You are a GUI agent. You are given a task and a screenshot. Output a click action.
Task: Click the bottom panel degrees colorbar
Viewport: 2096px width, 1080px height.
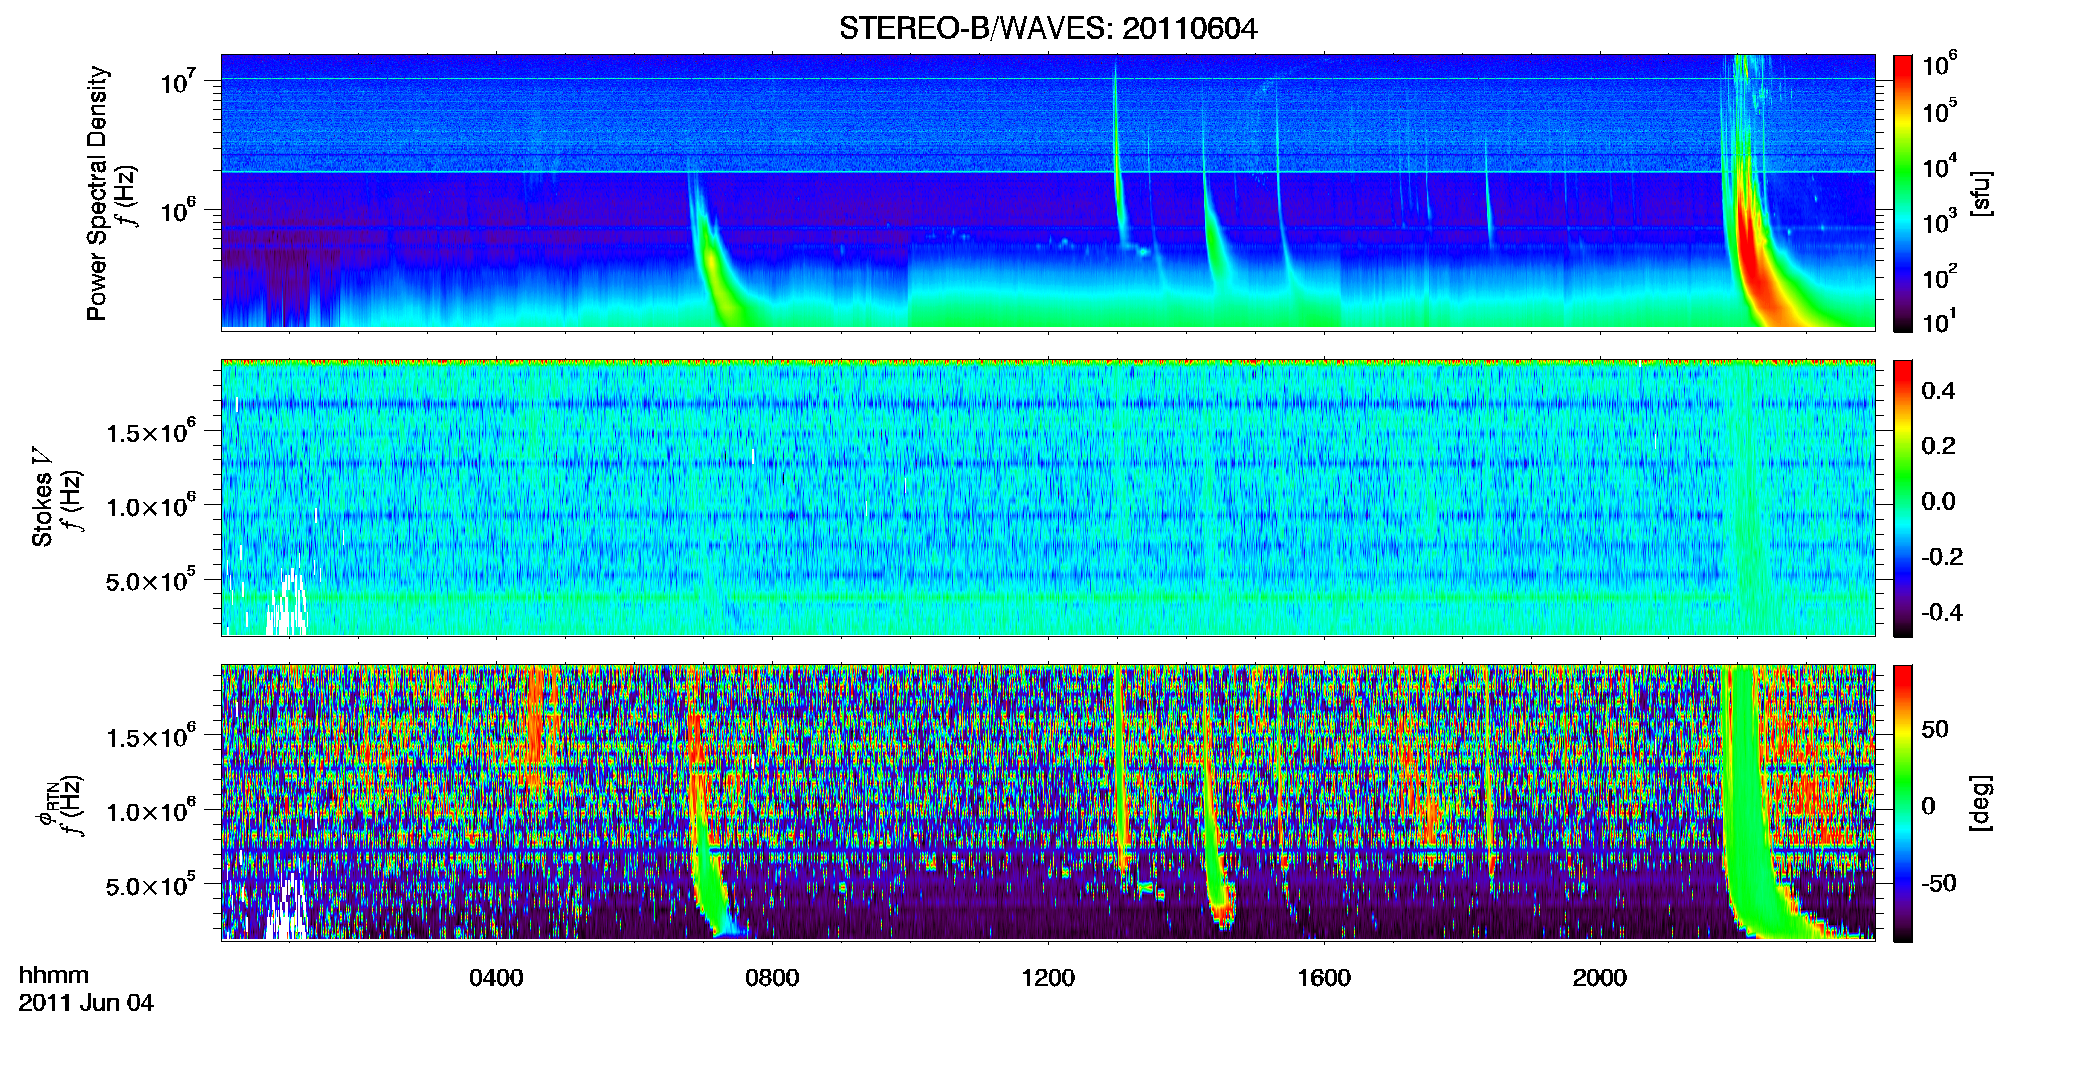pyautogui.click(x=1903, y=803)
